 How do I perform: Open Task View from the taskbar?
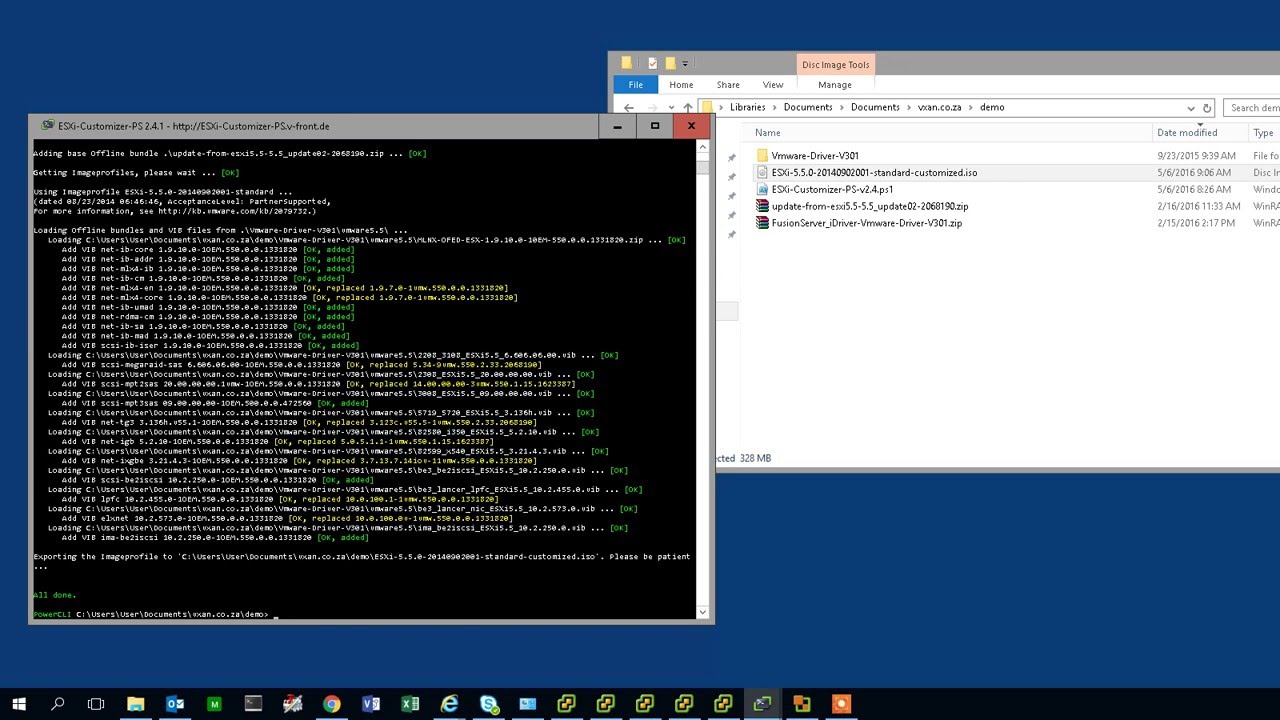point(96,704)
